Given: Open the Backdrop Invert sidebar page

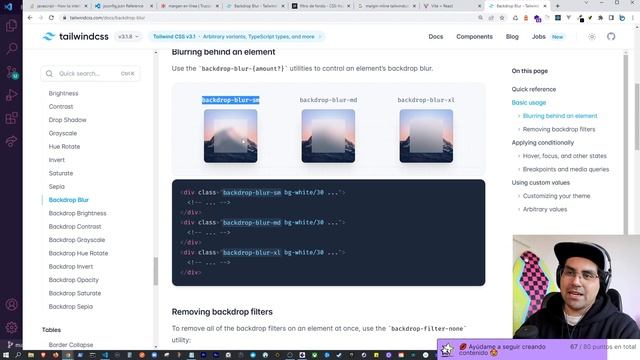Looking at the screenshot, I should pos(71,267).
